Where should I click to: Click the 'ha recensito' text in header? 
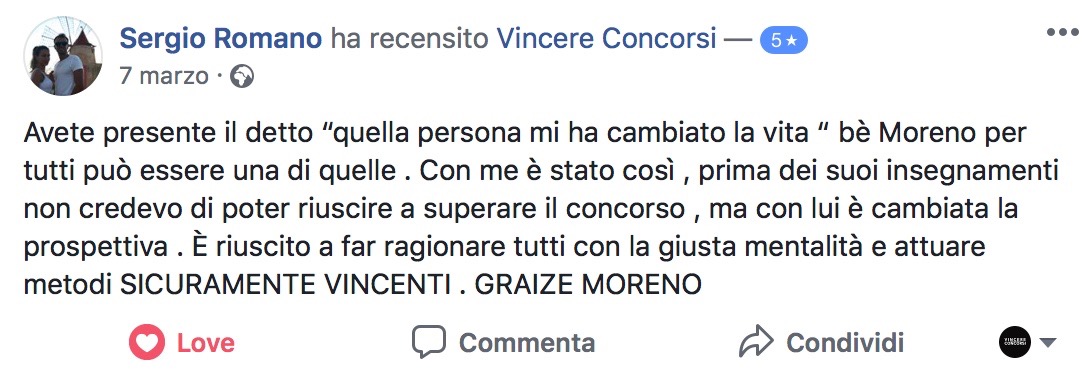(x=410, y=40)
